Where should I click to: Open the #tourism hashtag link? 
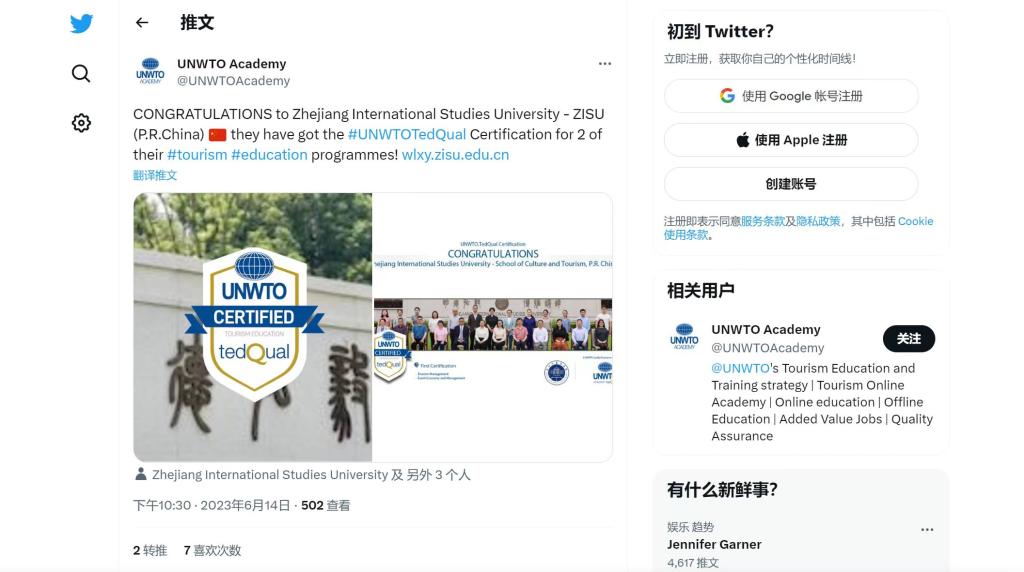(x=197, y=155)
